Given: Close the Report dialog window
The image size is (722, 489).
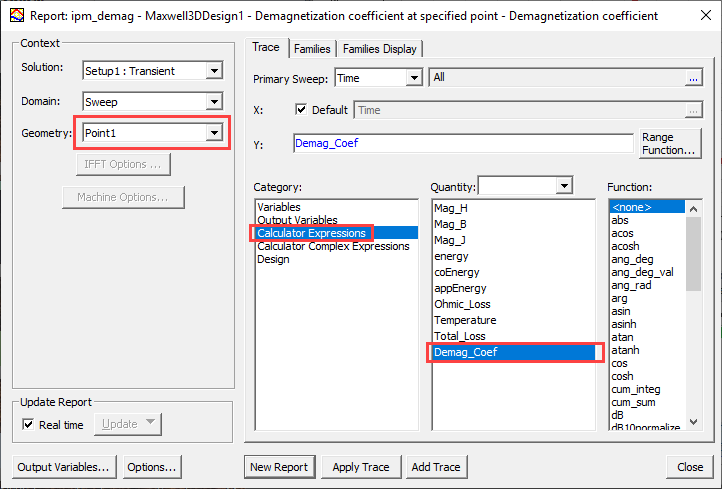Looking at the screenshot, I should [705, 16].
